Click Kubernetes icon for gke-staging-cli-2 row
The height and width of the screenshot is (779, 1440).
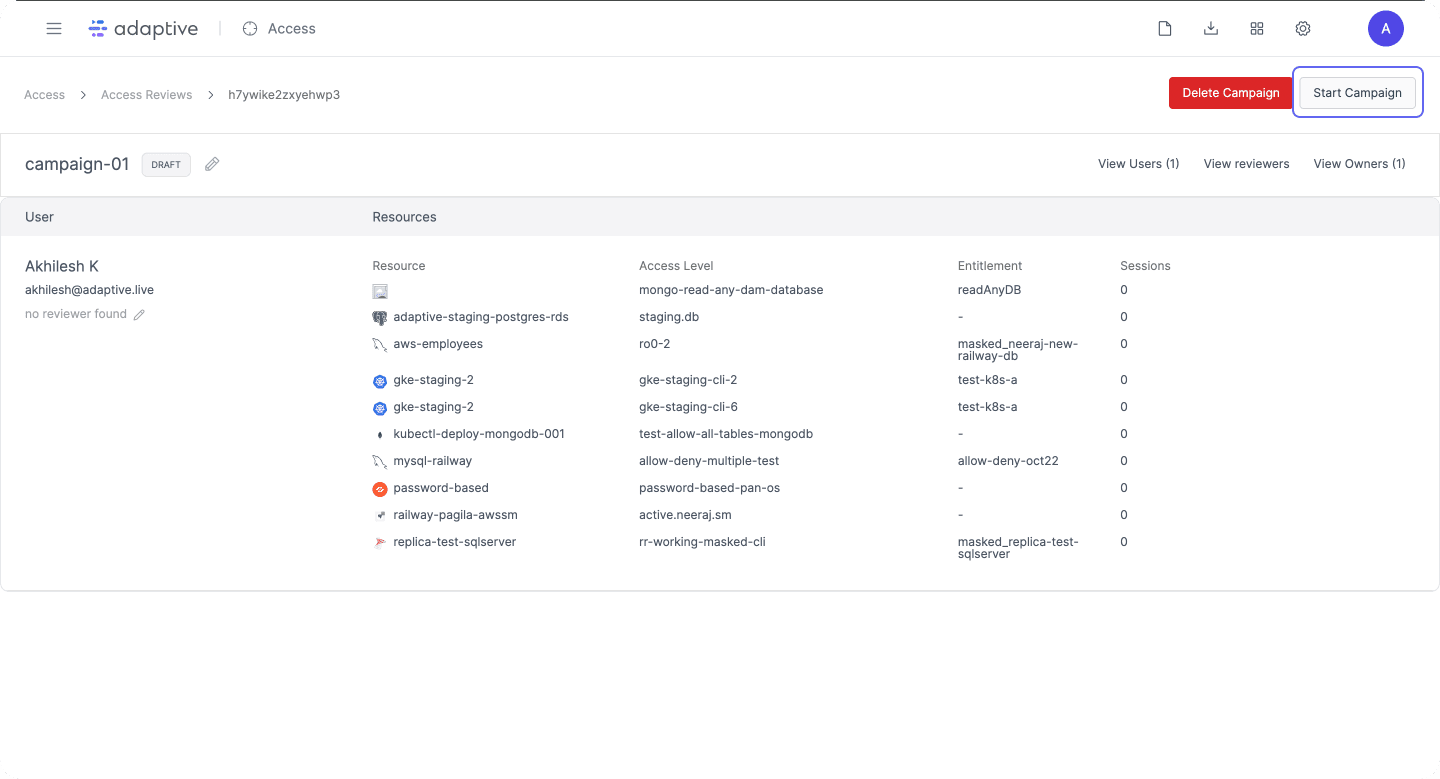(380, 381)
